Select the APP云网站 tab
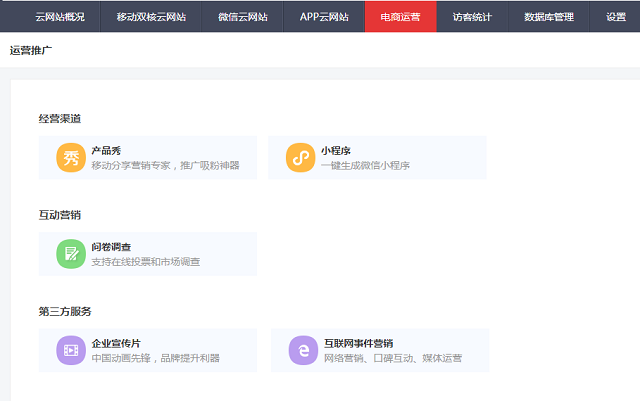Viewport: 640px width, 401px height. pyautogui.click(x=324, y=17)
